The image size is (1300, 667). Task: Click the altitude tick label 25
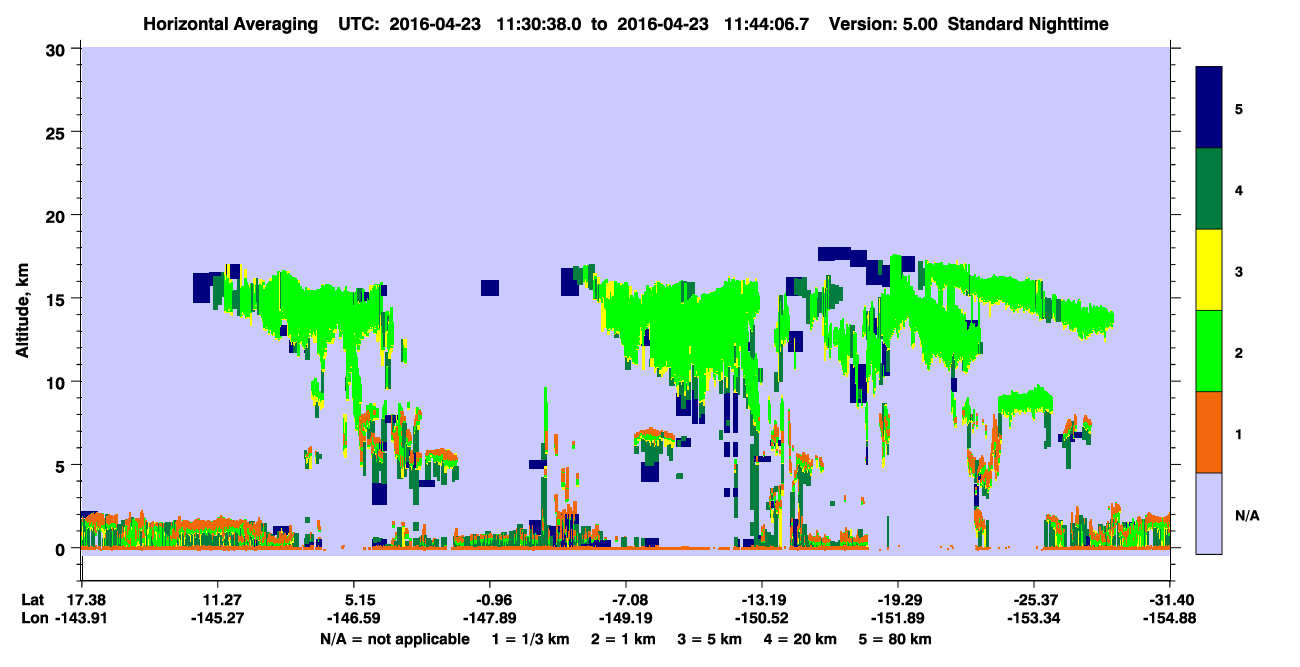58,132
